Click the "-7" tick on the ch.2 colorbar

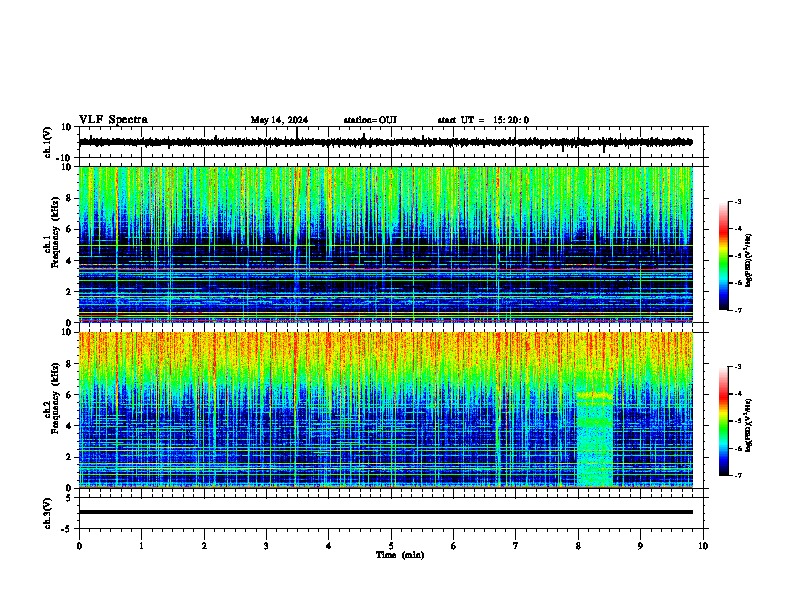737,476
